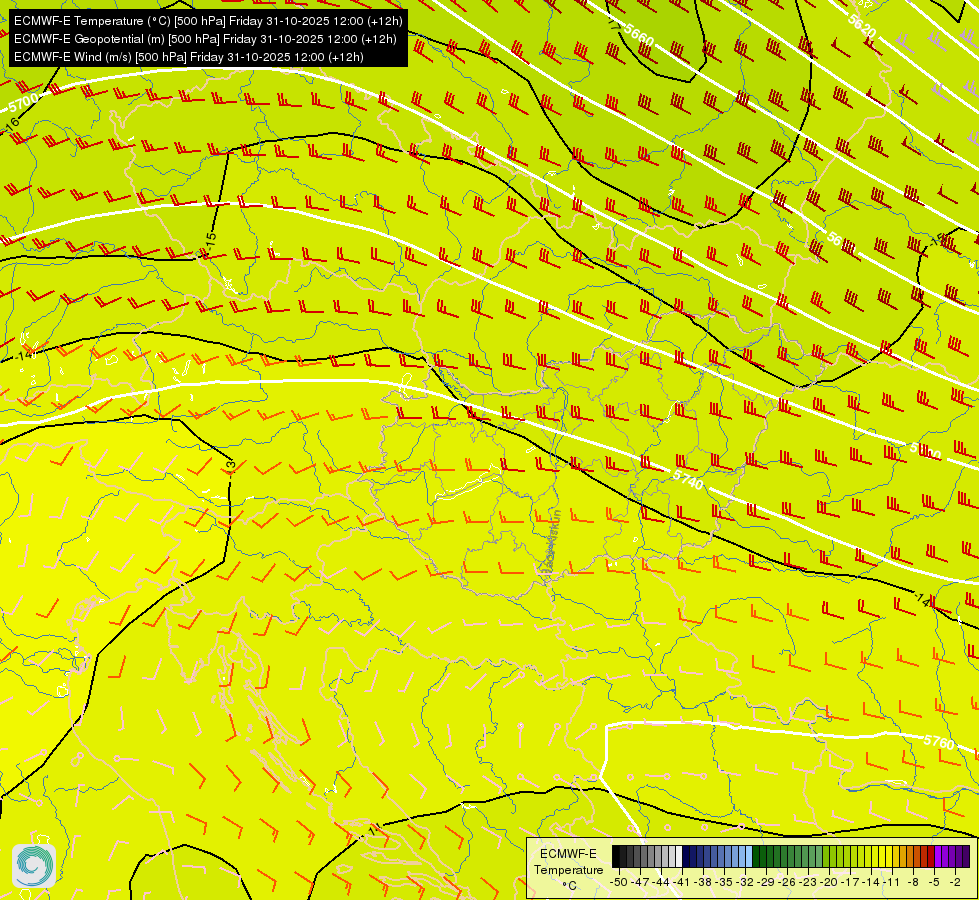Click the -38 legend scale value
Image resolution: width=979 pixels, height=900 pixels.
[704, 882]
